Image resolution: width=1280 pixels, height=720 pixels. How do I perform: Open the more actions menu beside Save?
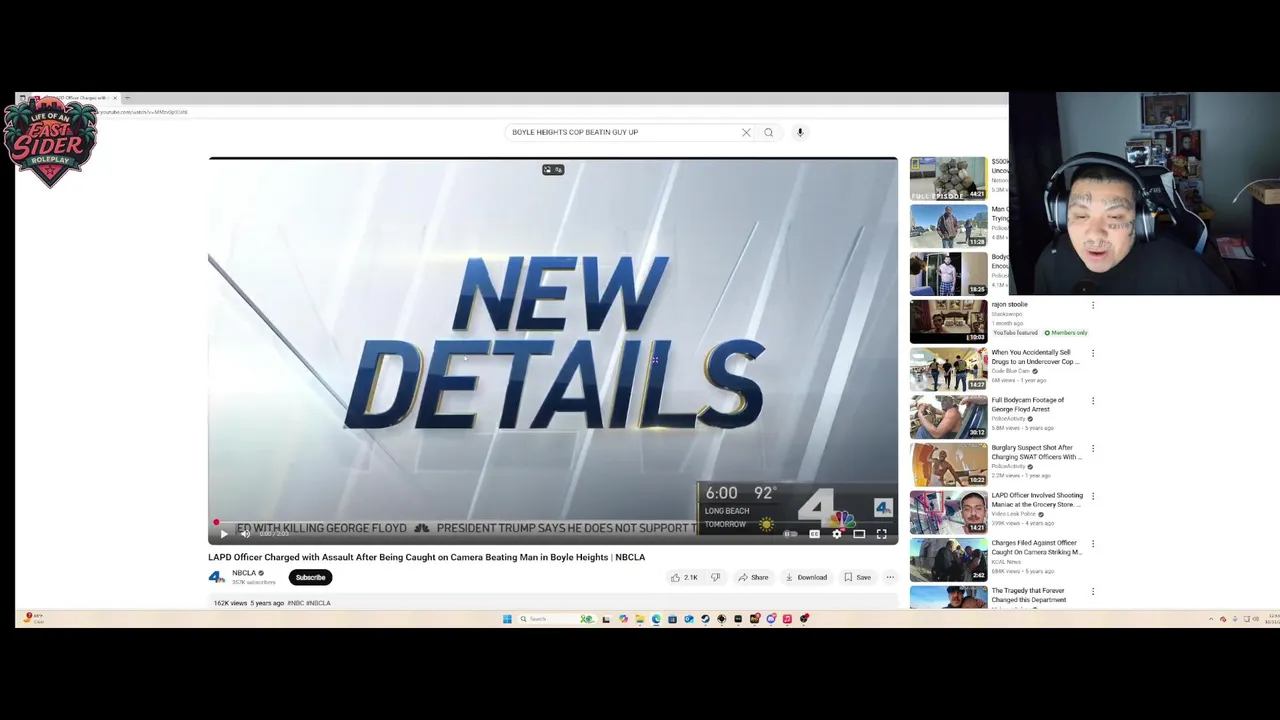pyautogui.click(x=890, y=577)
